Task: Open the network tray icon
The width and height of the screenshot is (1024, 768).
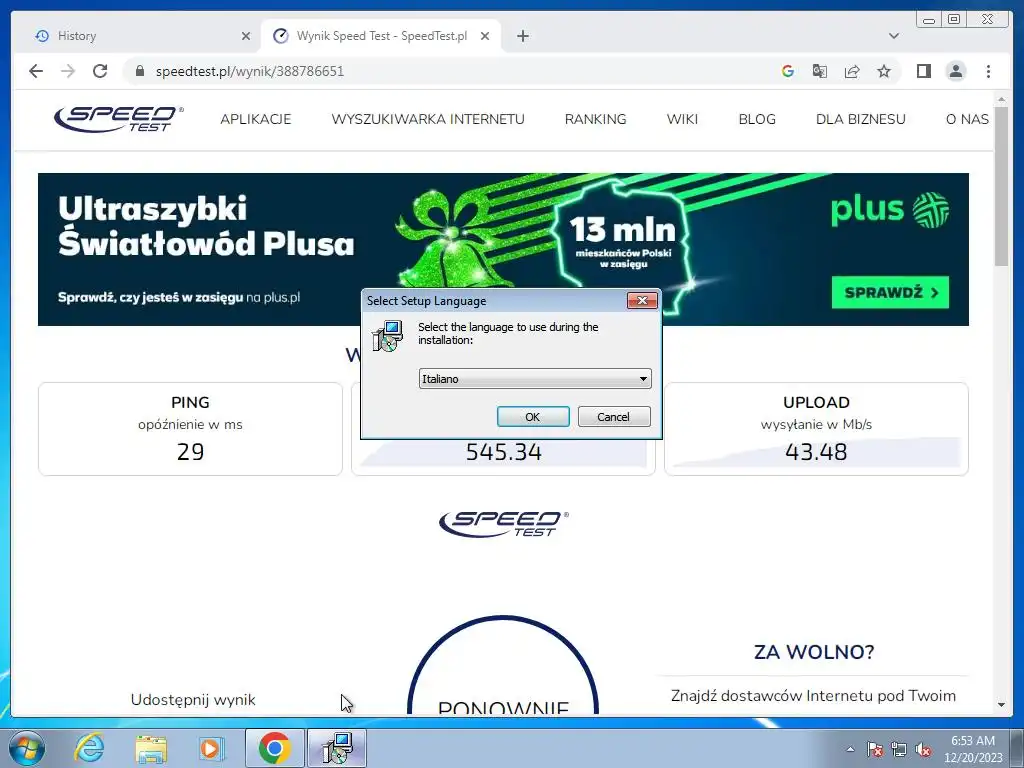Action: pyautogui.click(x=899, y=749)
